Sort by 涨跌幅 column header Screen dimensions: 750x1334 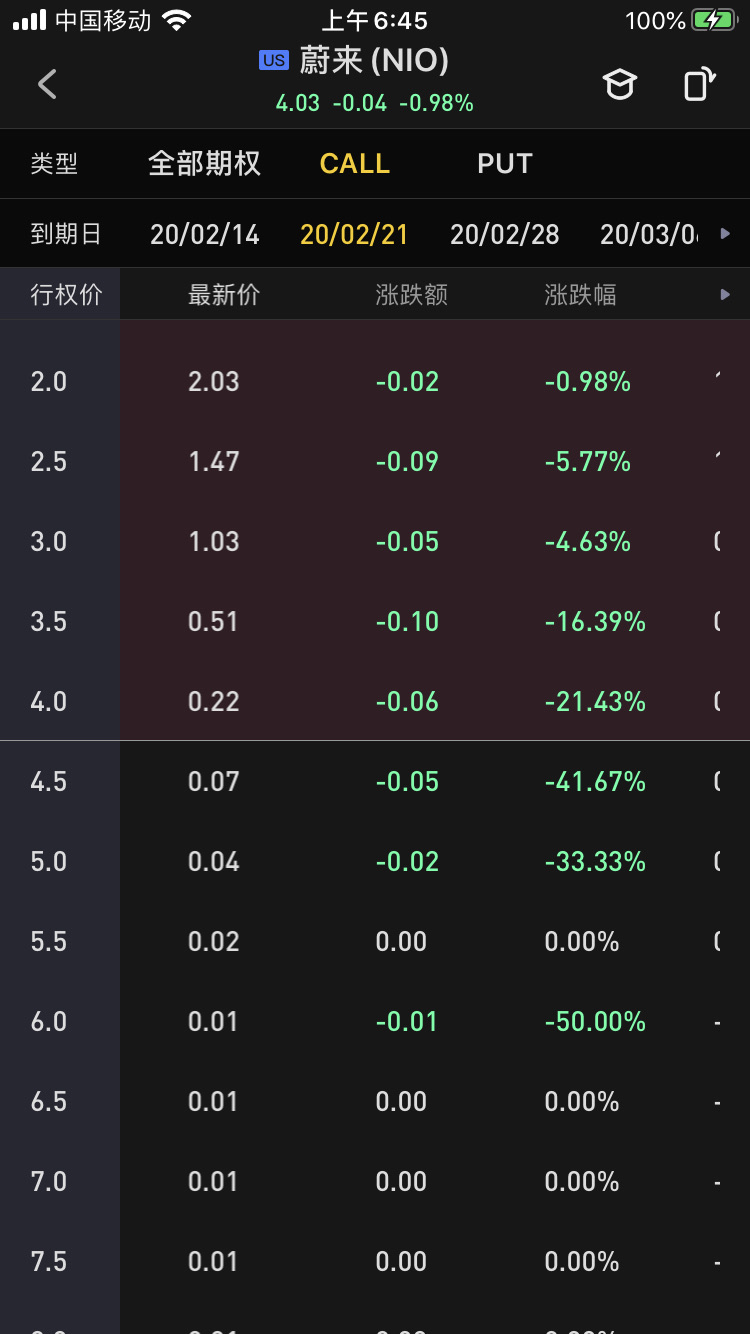click(x=580, y=294)
